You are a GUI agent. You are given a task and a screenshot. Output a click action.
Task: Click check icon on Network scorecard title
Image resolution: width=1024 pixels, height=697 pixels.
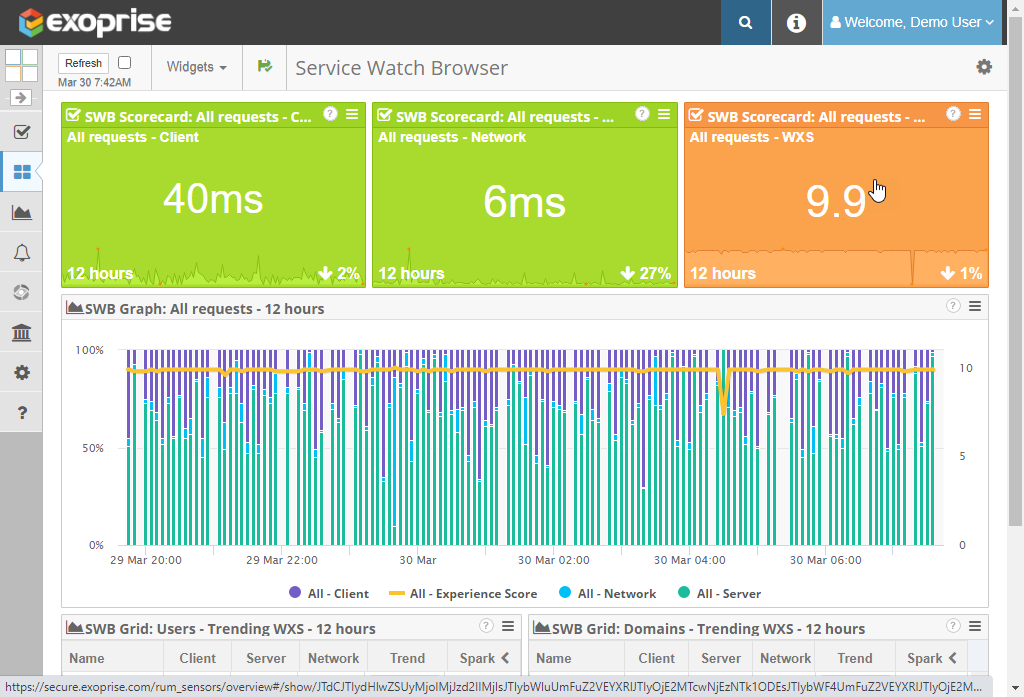coord(385,116)
